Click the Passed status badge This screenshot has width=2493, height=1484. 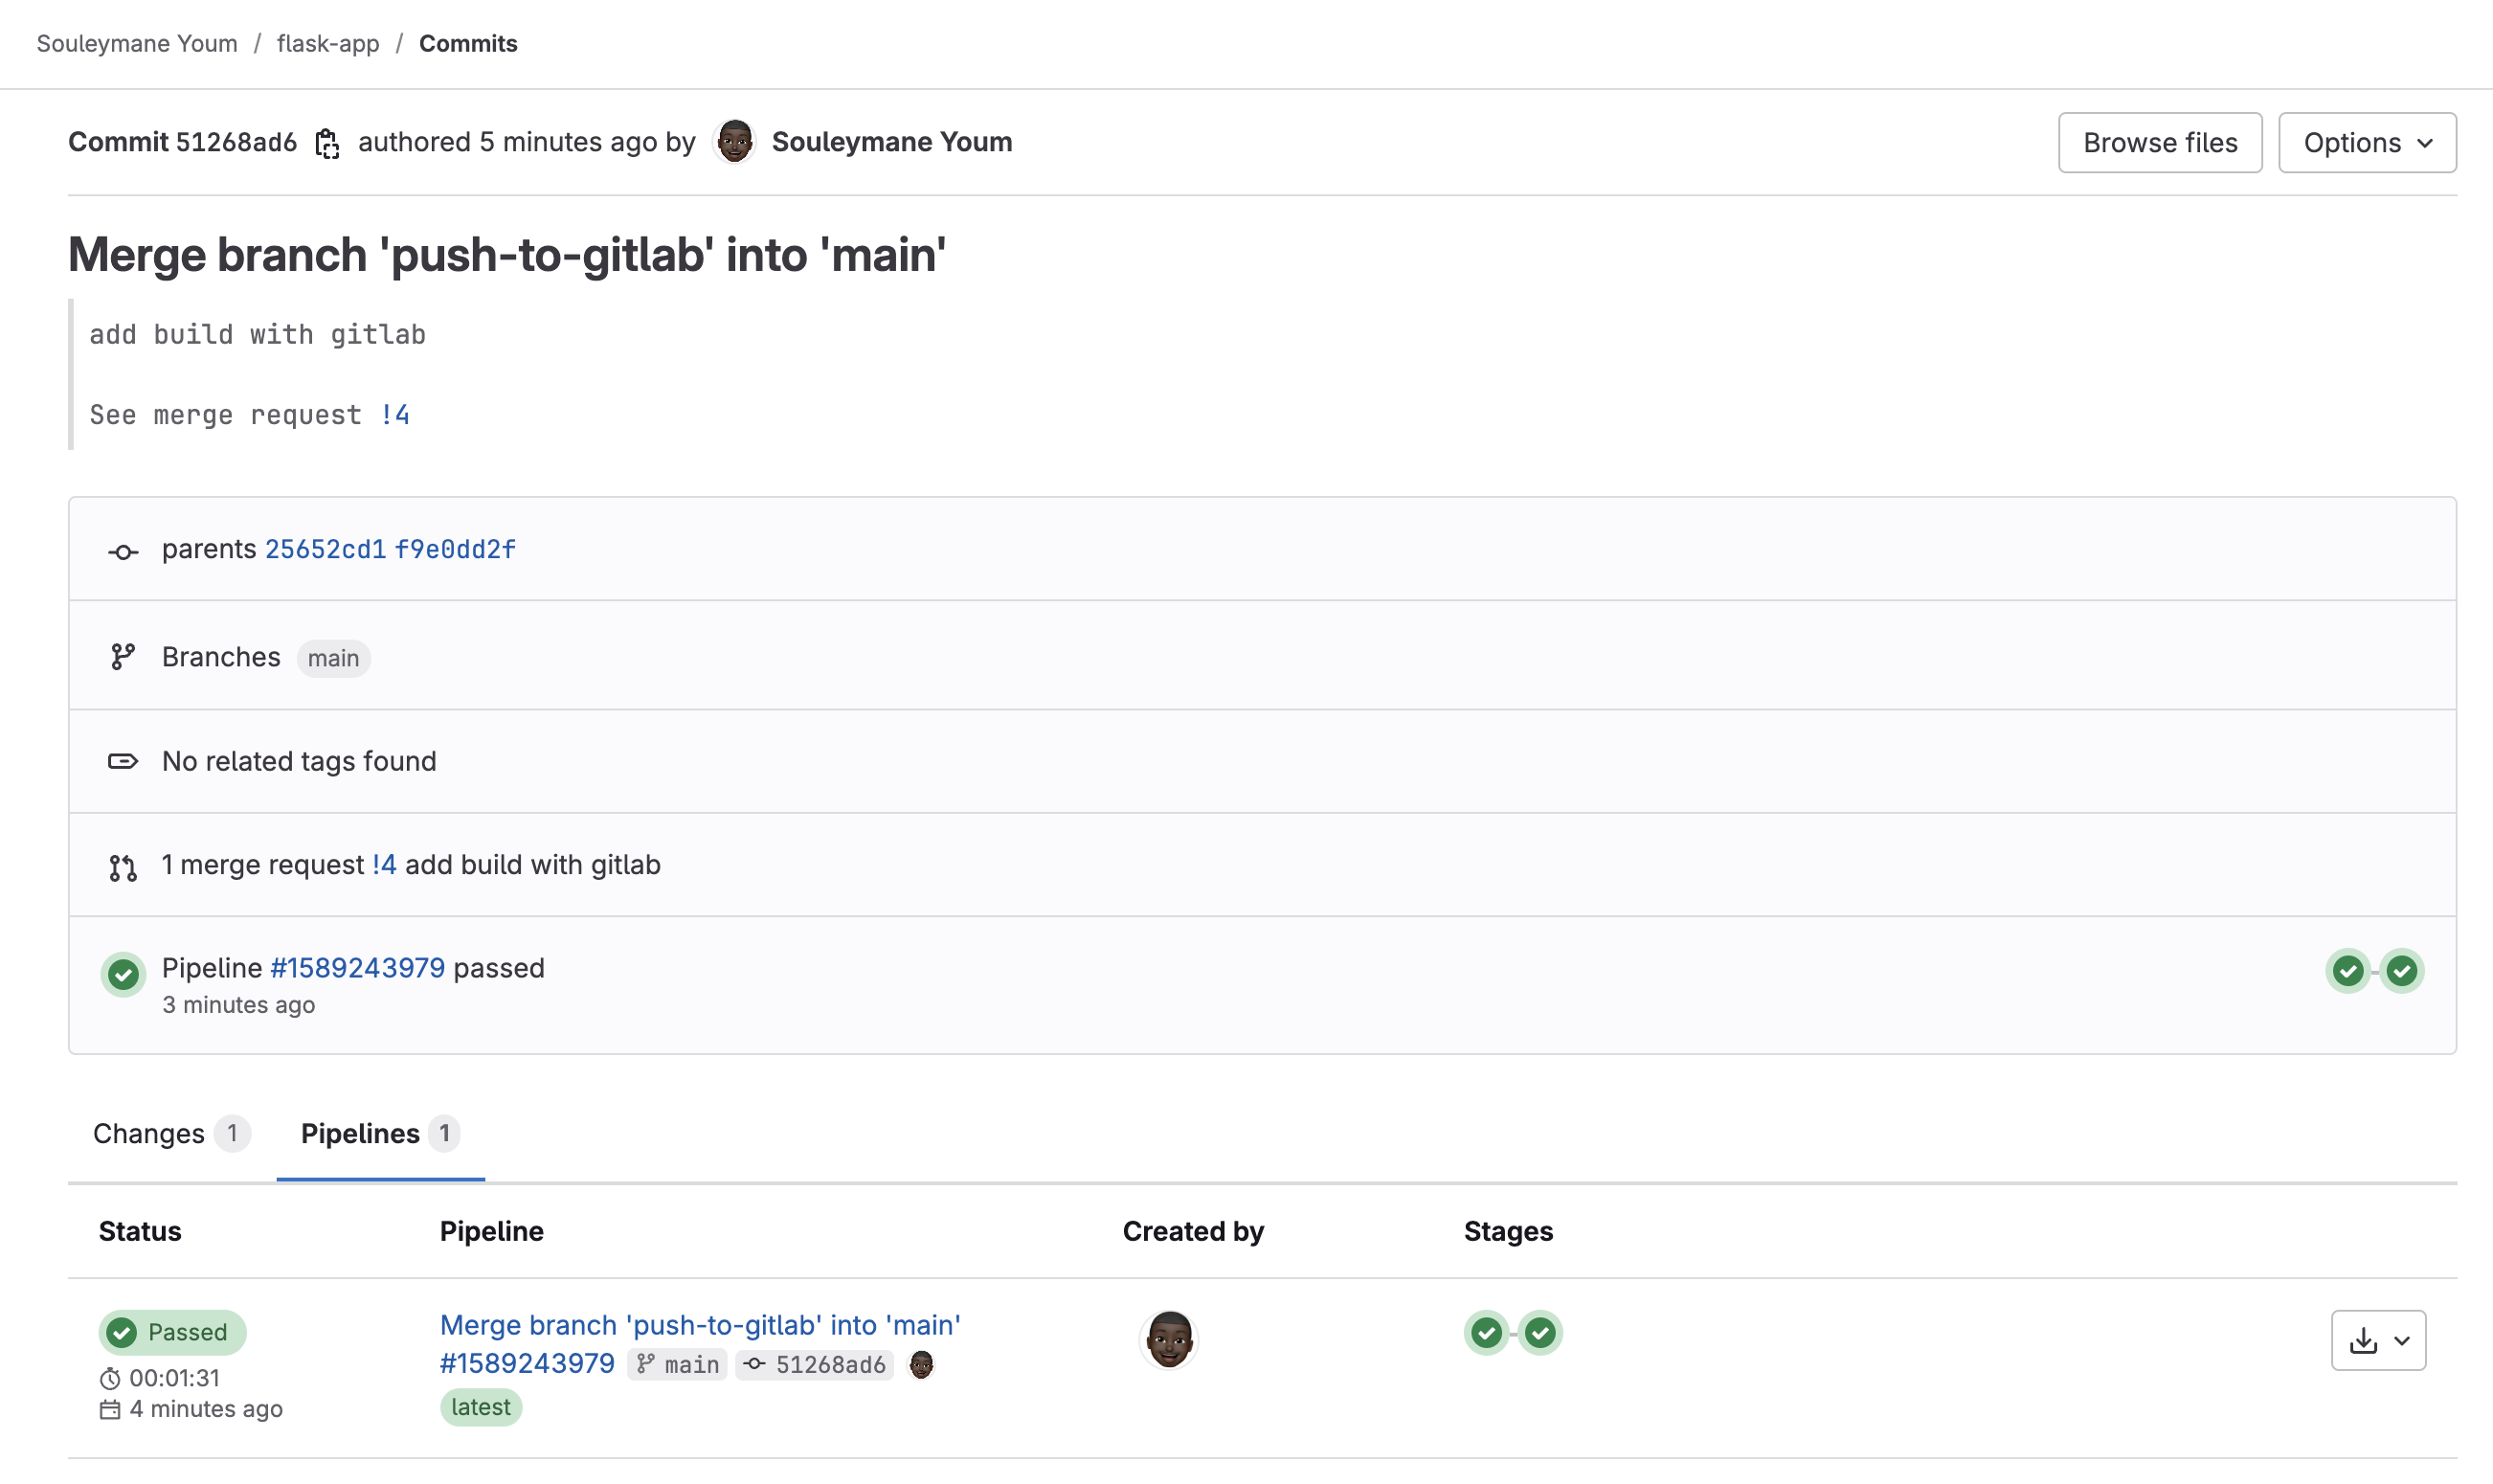pos(172,1333)
